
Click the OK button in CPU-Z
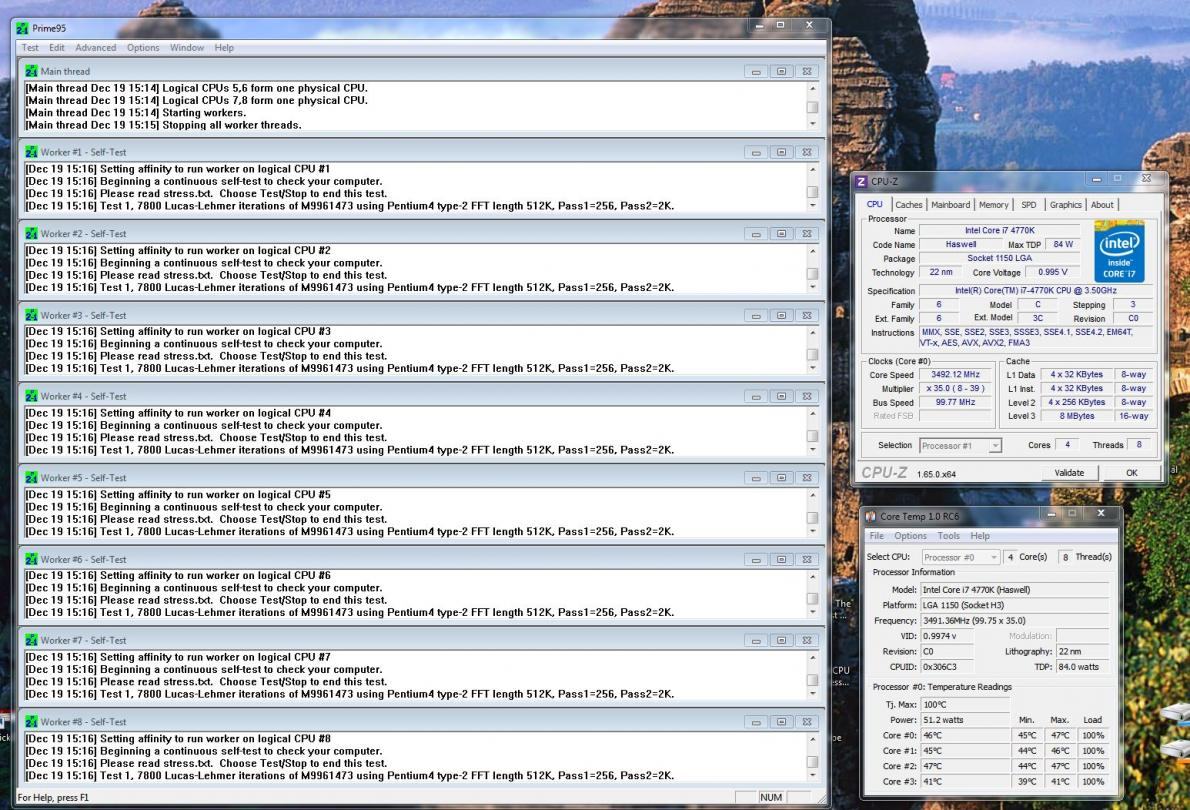[1132, 473]
